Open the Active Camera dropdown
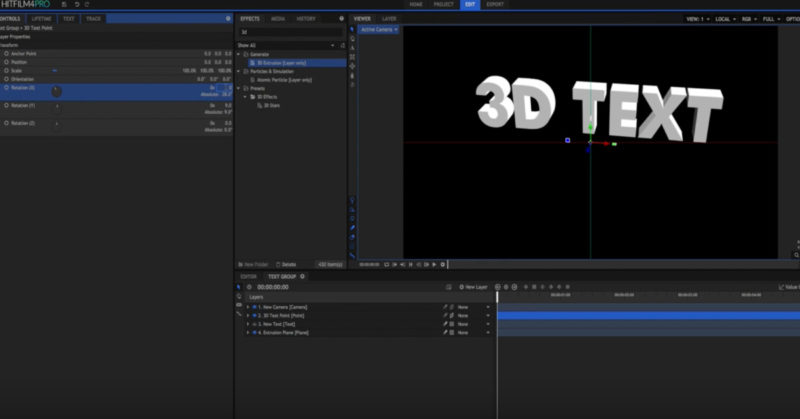The width and height of the screenshot is (800, 419). click(379, 30)
